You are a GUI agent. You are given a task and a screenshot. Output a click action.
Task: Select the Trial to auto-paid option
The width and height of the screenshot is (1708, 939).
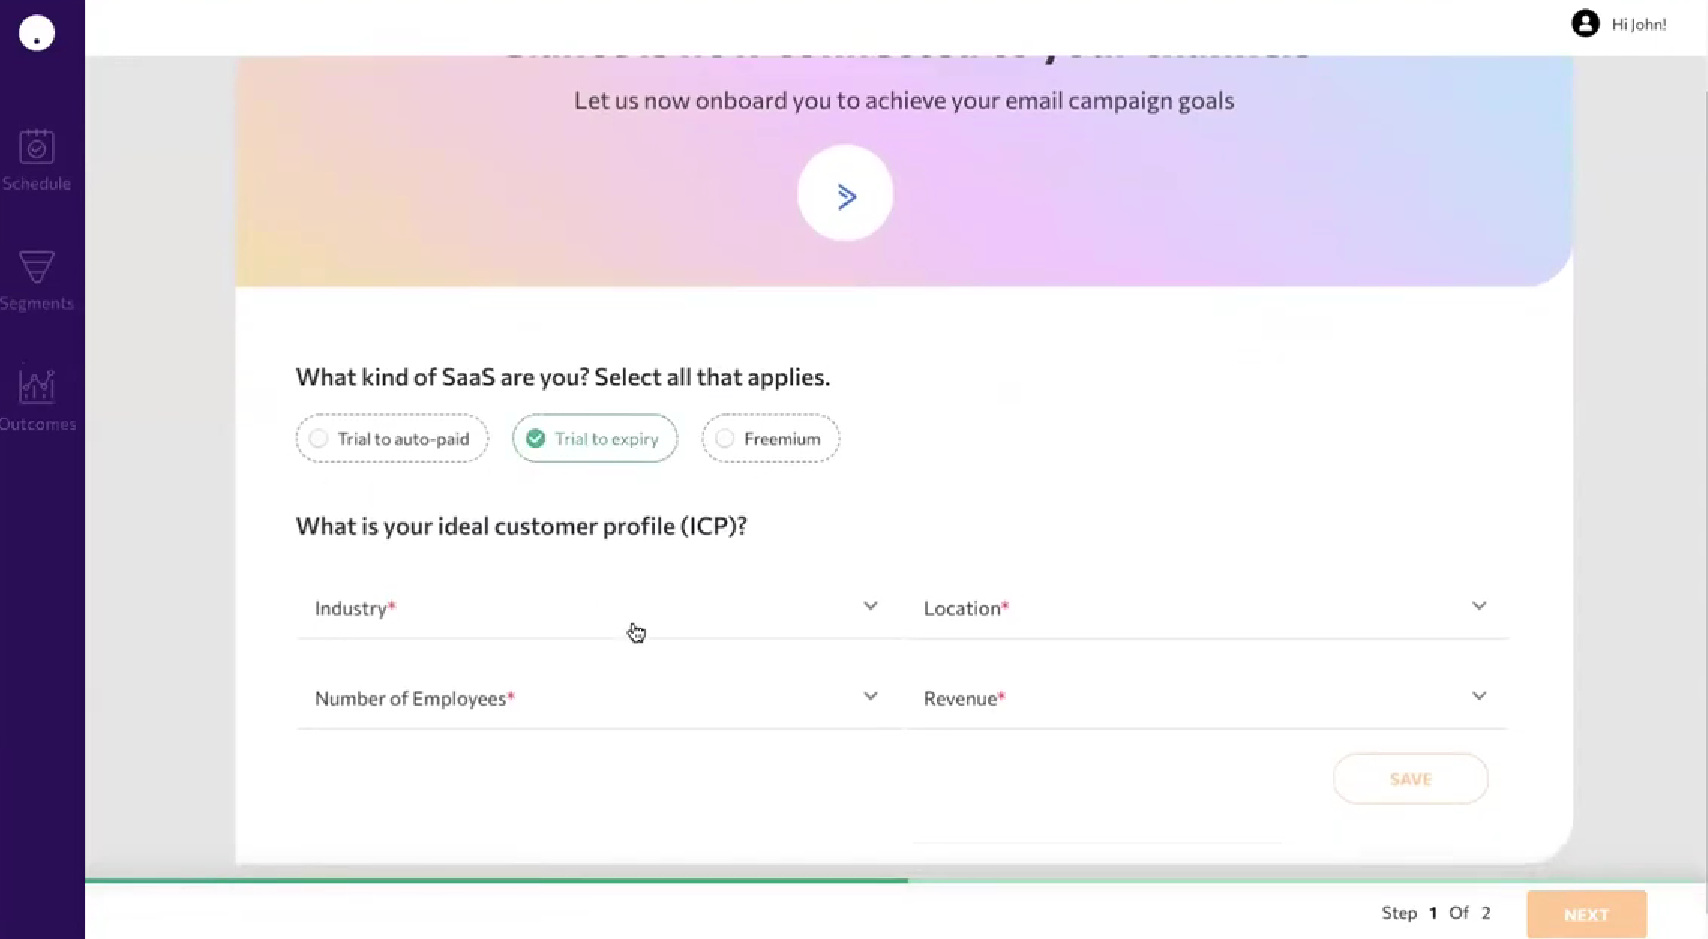pos(392,438)
